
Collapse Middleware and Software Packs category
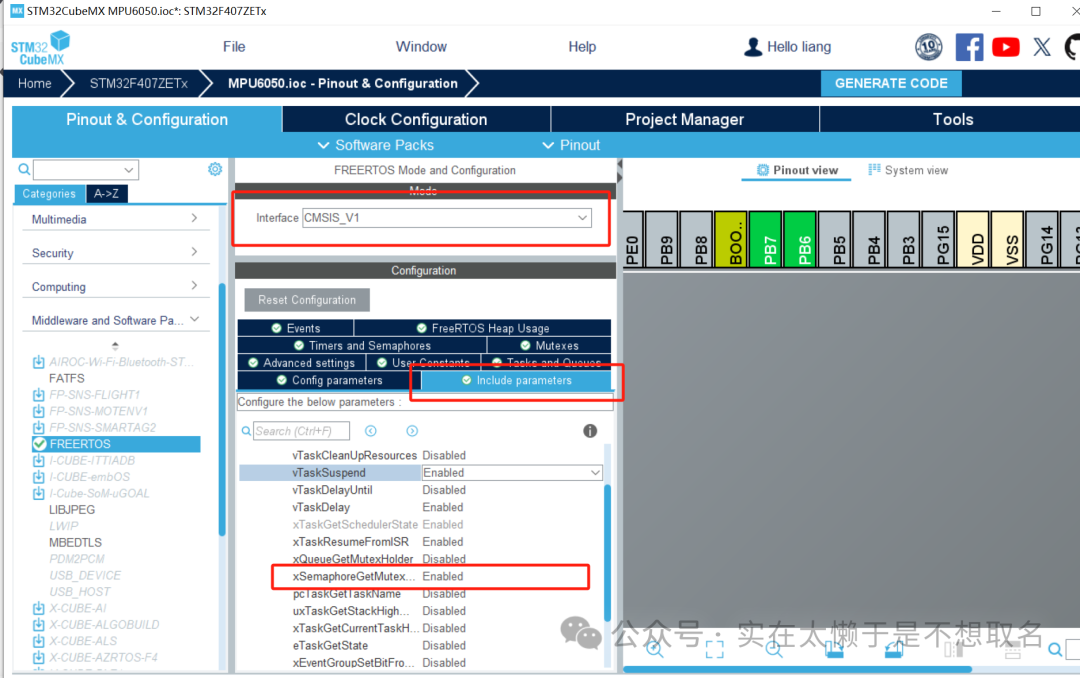pos(194,319)
